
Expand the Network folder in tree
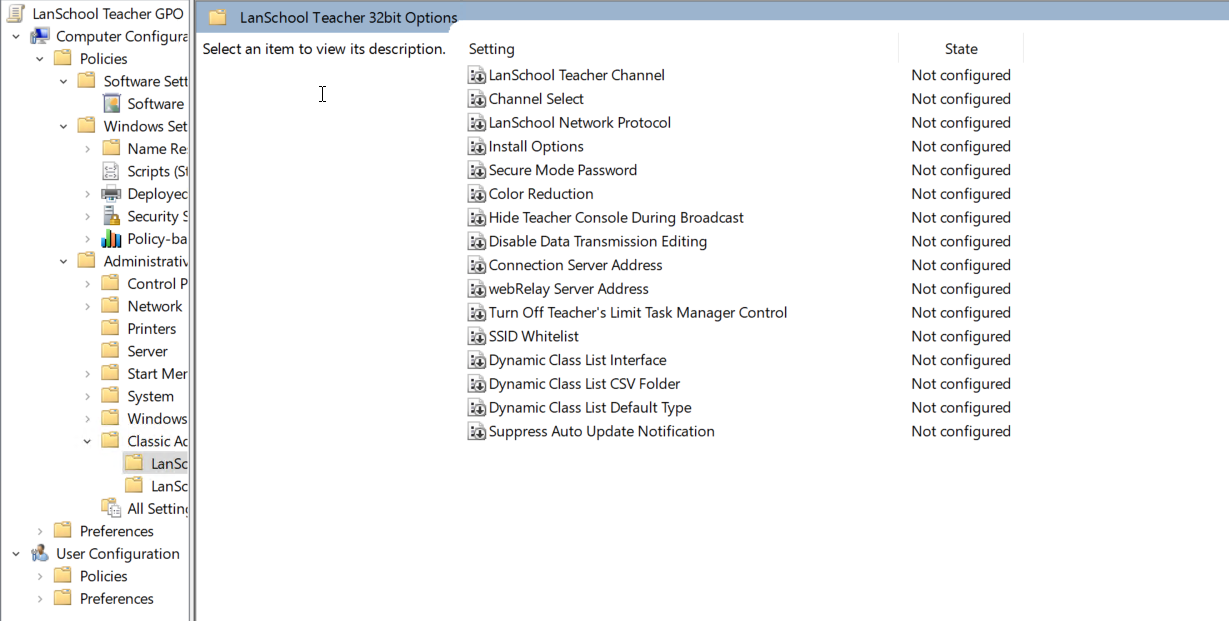pos(88,306)
